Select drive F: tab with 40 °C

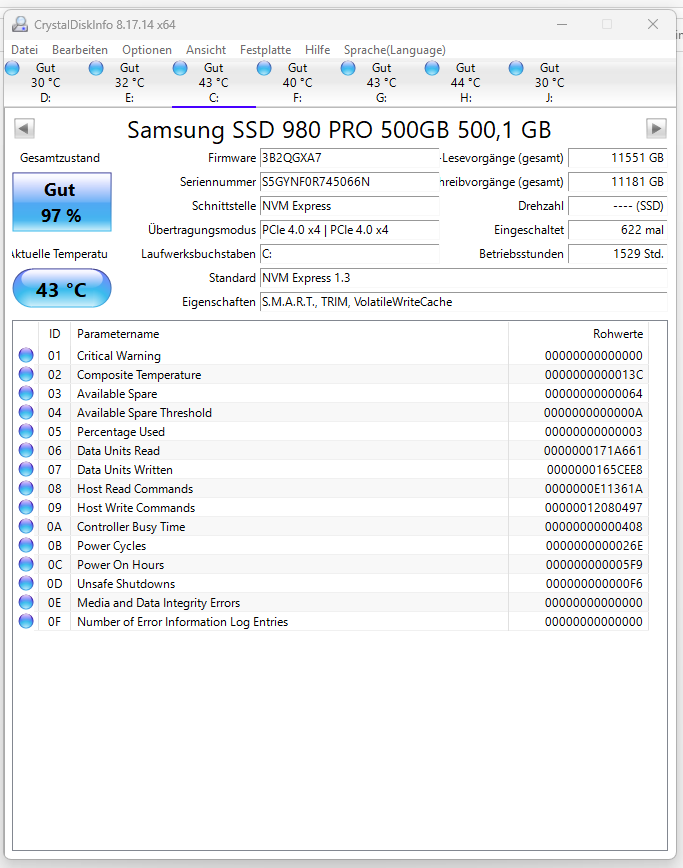[x=298, y=82]
